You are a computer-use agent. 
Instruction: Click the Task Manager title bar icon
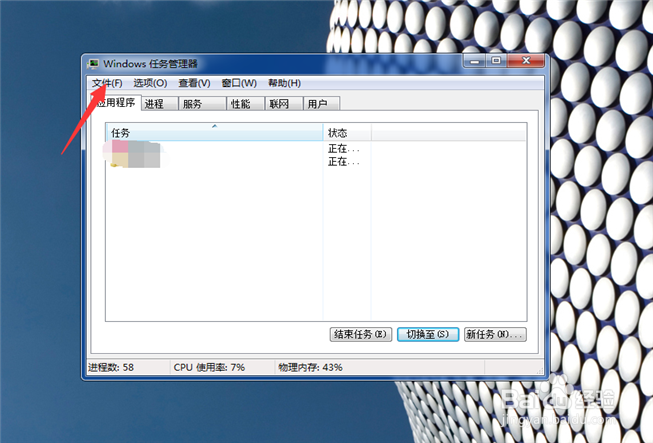(93, 64)
